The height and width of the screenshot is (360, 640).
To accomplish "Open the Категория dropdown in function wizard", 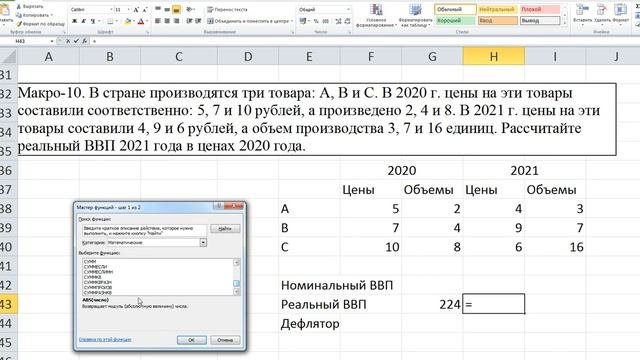I will [x=203, y=242].
